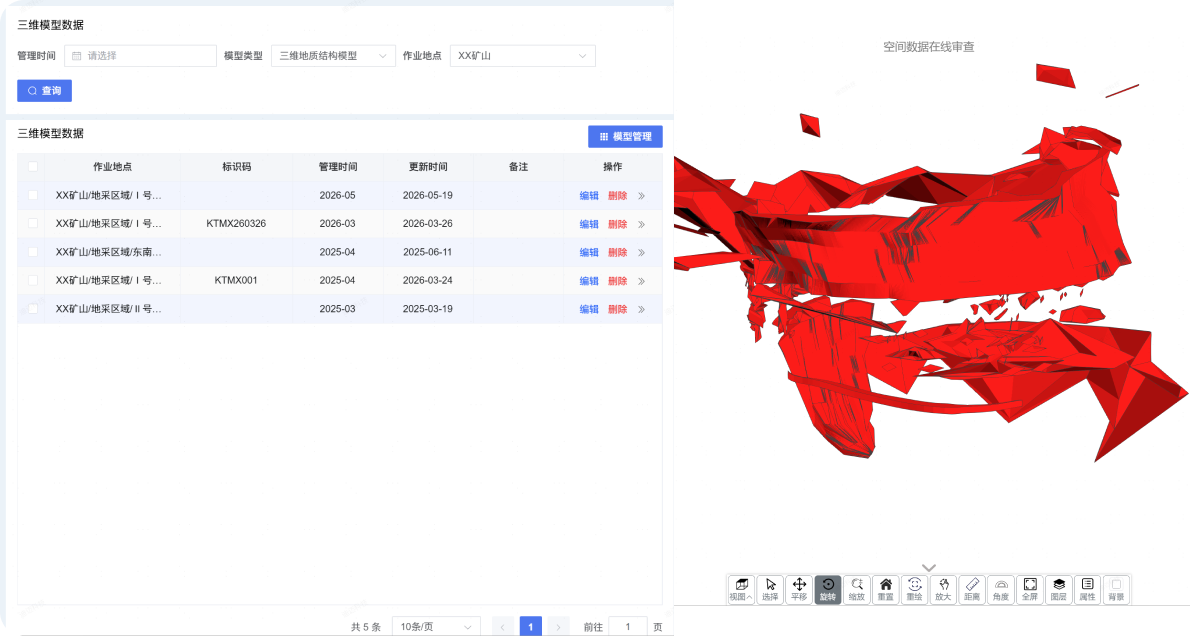The height and width of the screenshot is (636, 1190).
Task: Click the 标识码 column header
Action: 236,167
